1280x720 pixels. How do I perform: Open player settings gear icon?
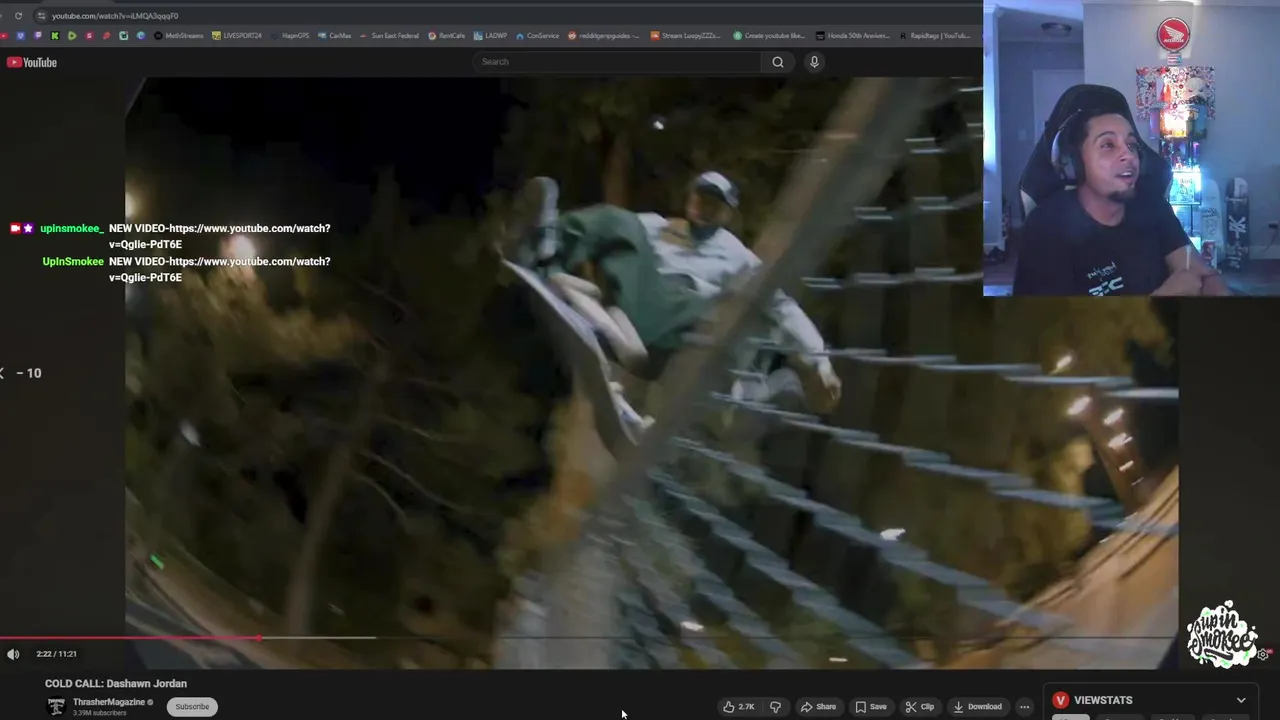pos(1263,654)
